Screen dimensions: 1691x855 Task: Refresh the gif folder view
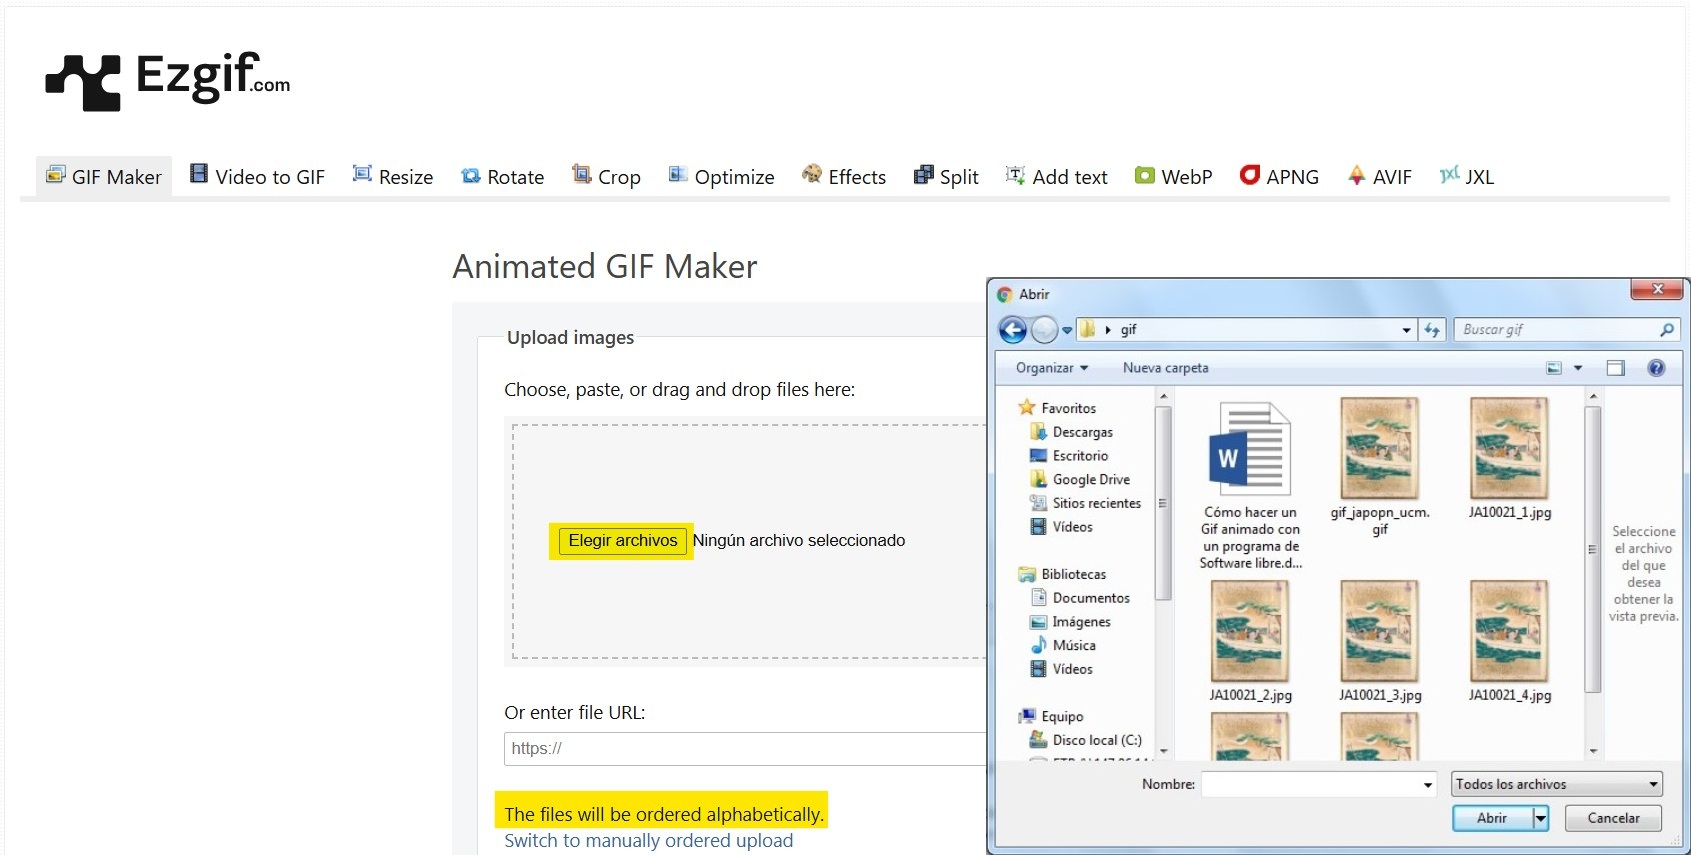click(x=1432, y=330)
